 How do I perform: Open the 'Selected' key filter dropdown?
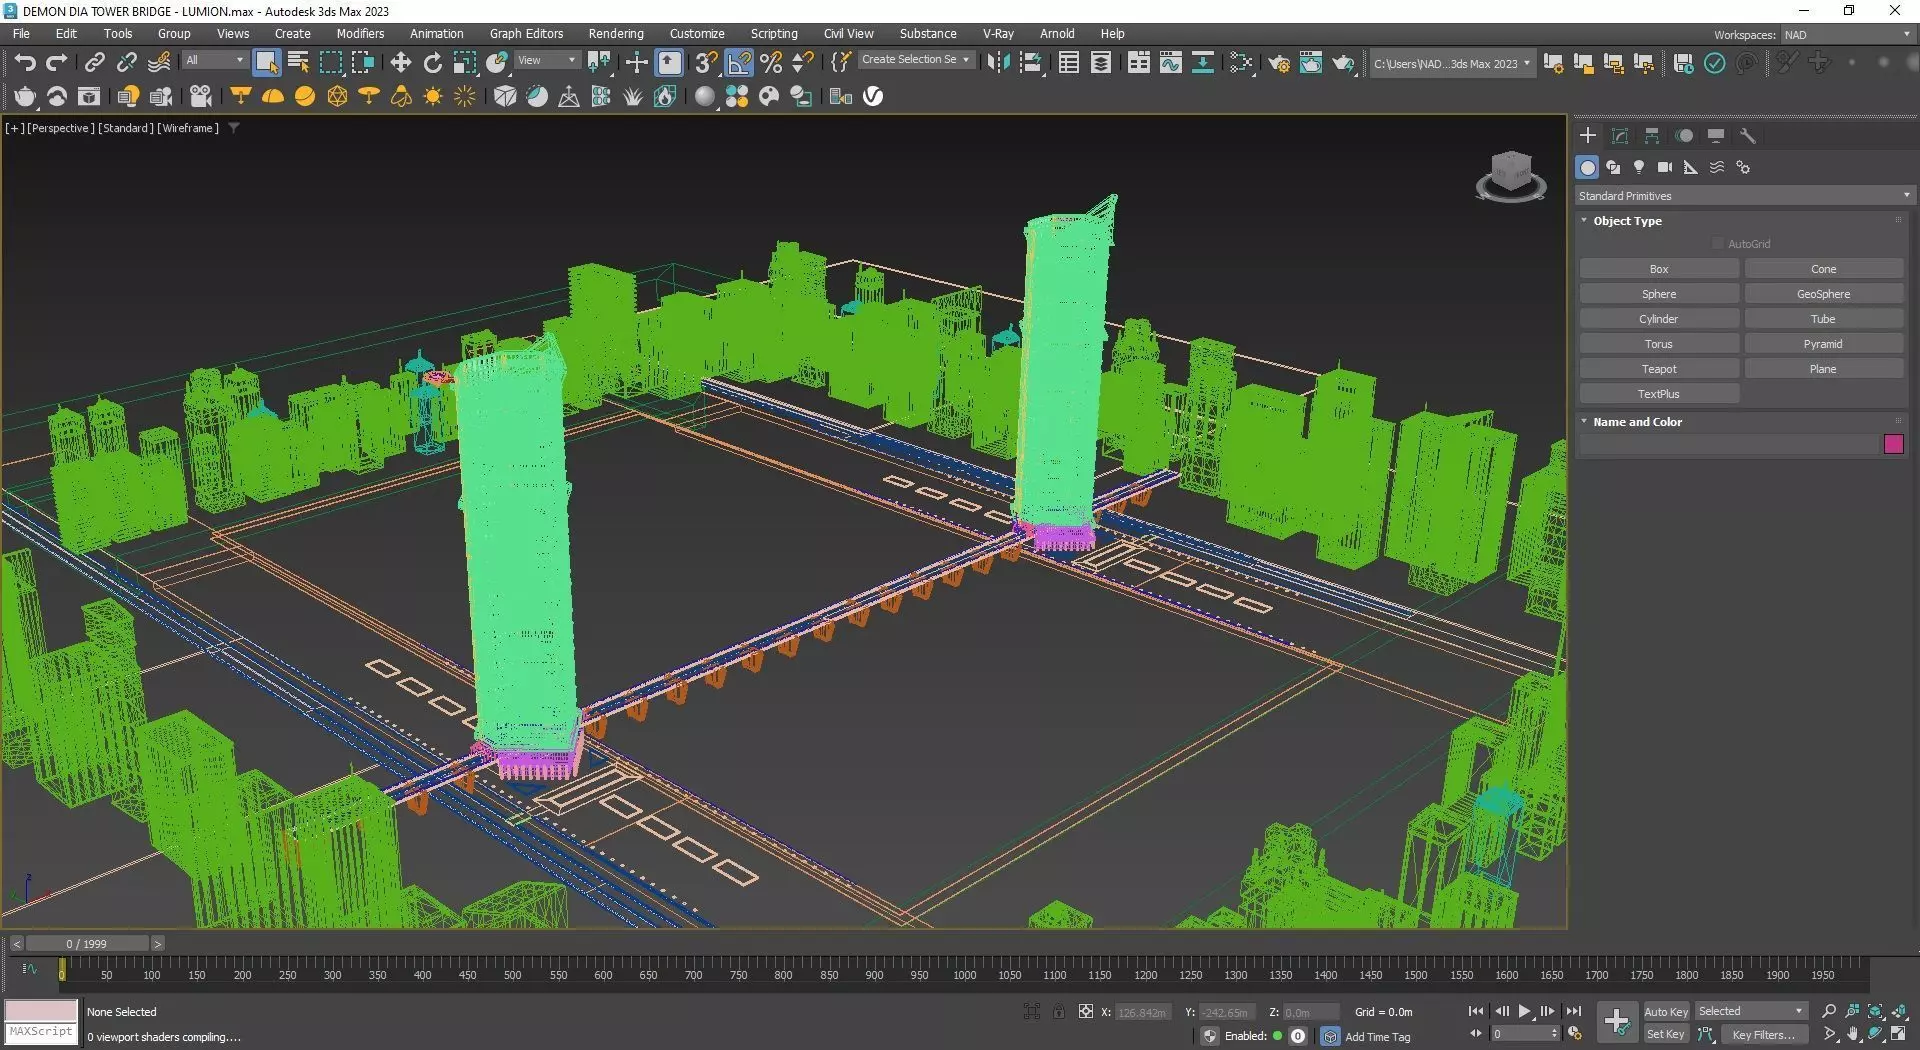(x=1751, y=1012)
